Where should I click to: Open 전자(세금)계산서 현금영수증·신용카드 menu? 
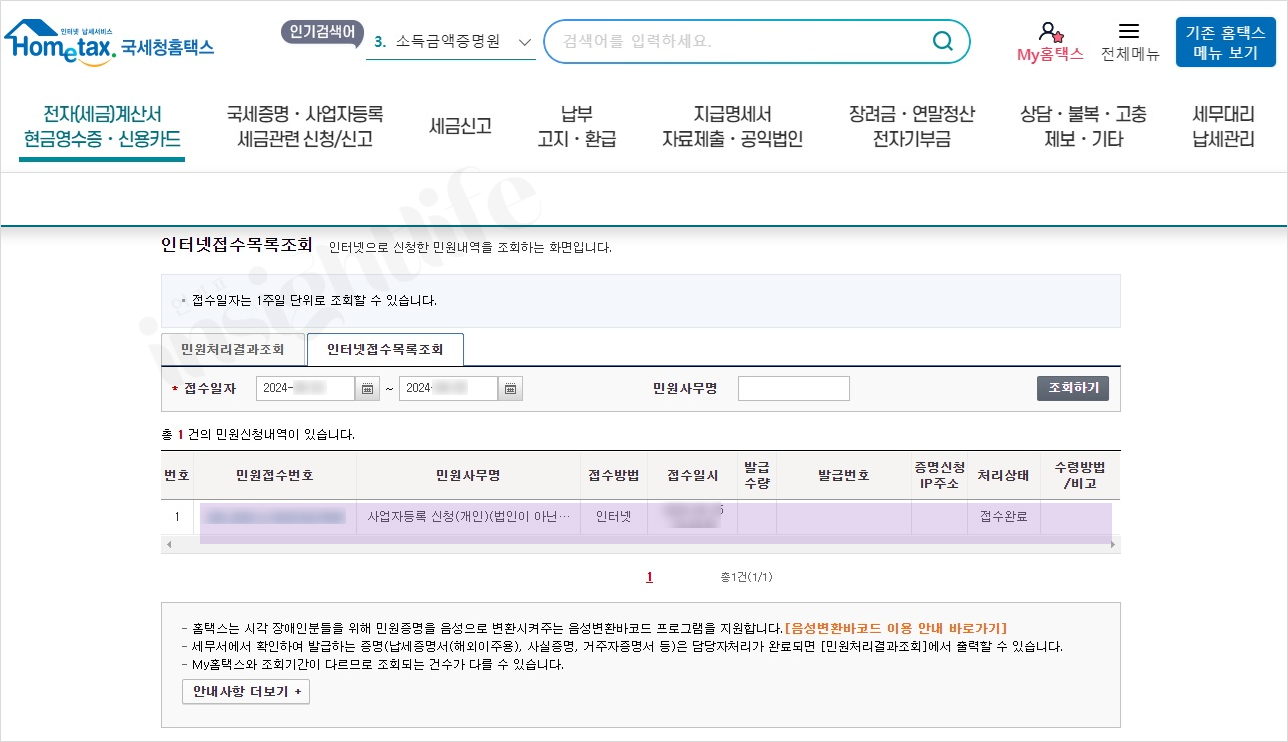pos(102,127)
